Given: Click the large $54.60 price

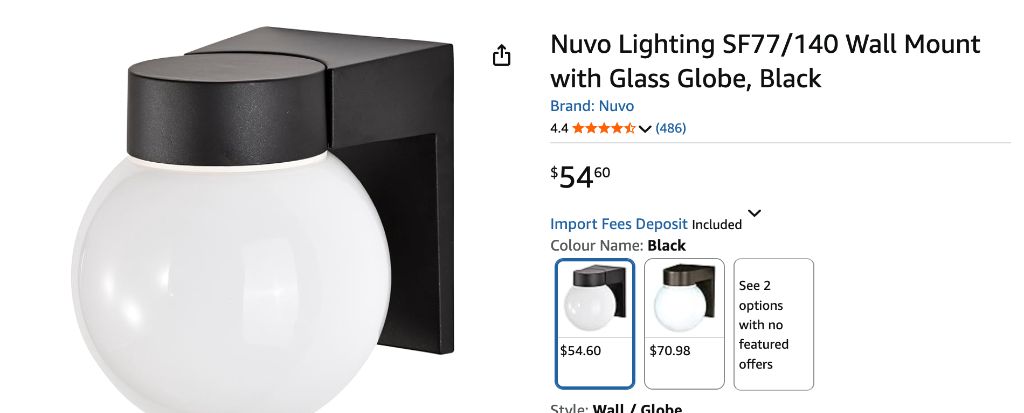Looking at the screenshot, I should coord(581,177).
